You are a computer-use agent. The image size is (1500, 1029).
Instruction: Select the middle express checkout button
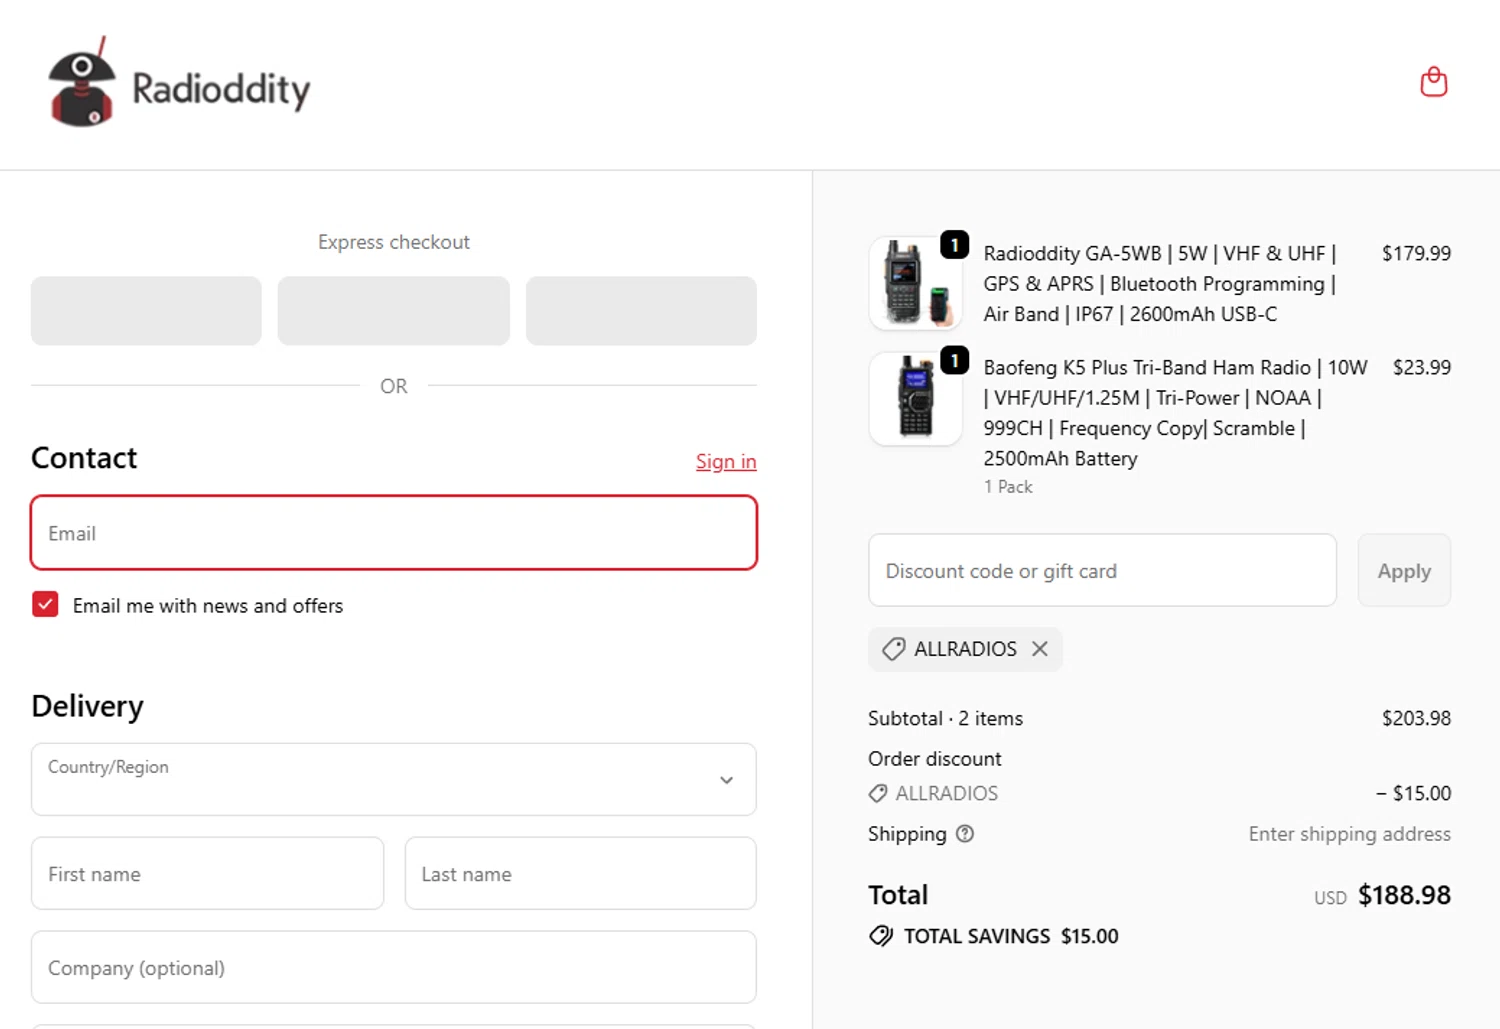click(x=394, y=311)
